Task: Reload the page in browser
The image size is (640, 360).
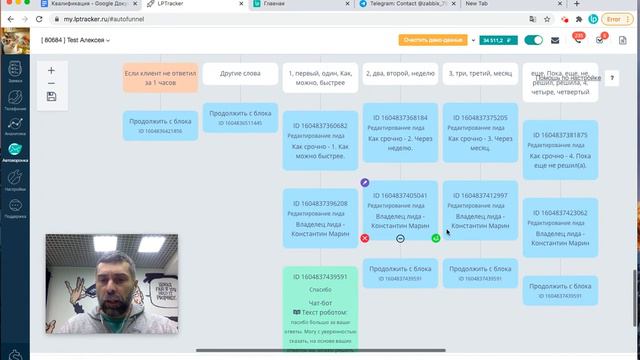Action: (x=39, y=19)
